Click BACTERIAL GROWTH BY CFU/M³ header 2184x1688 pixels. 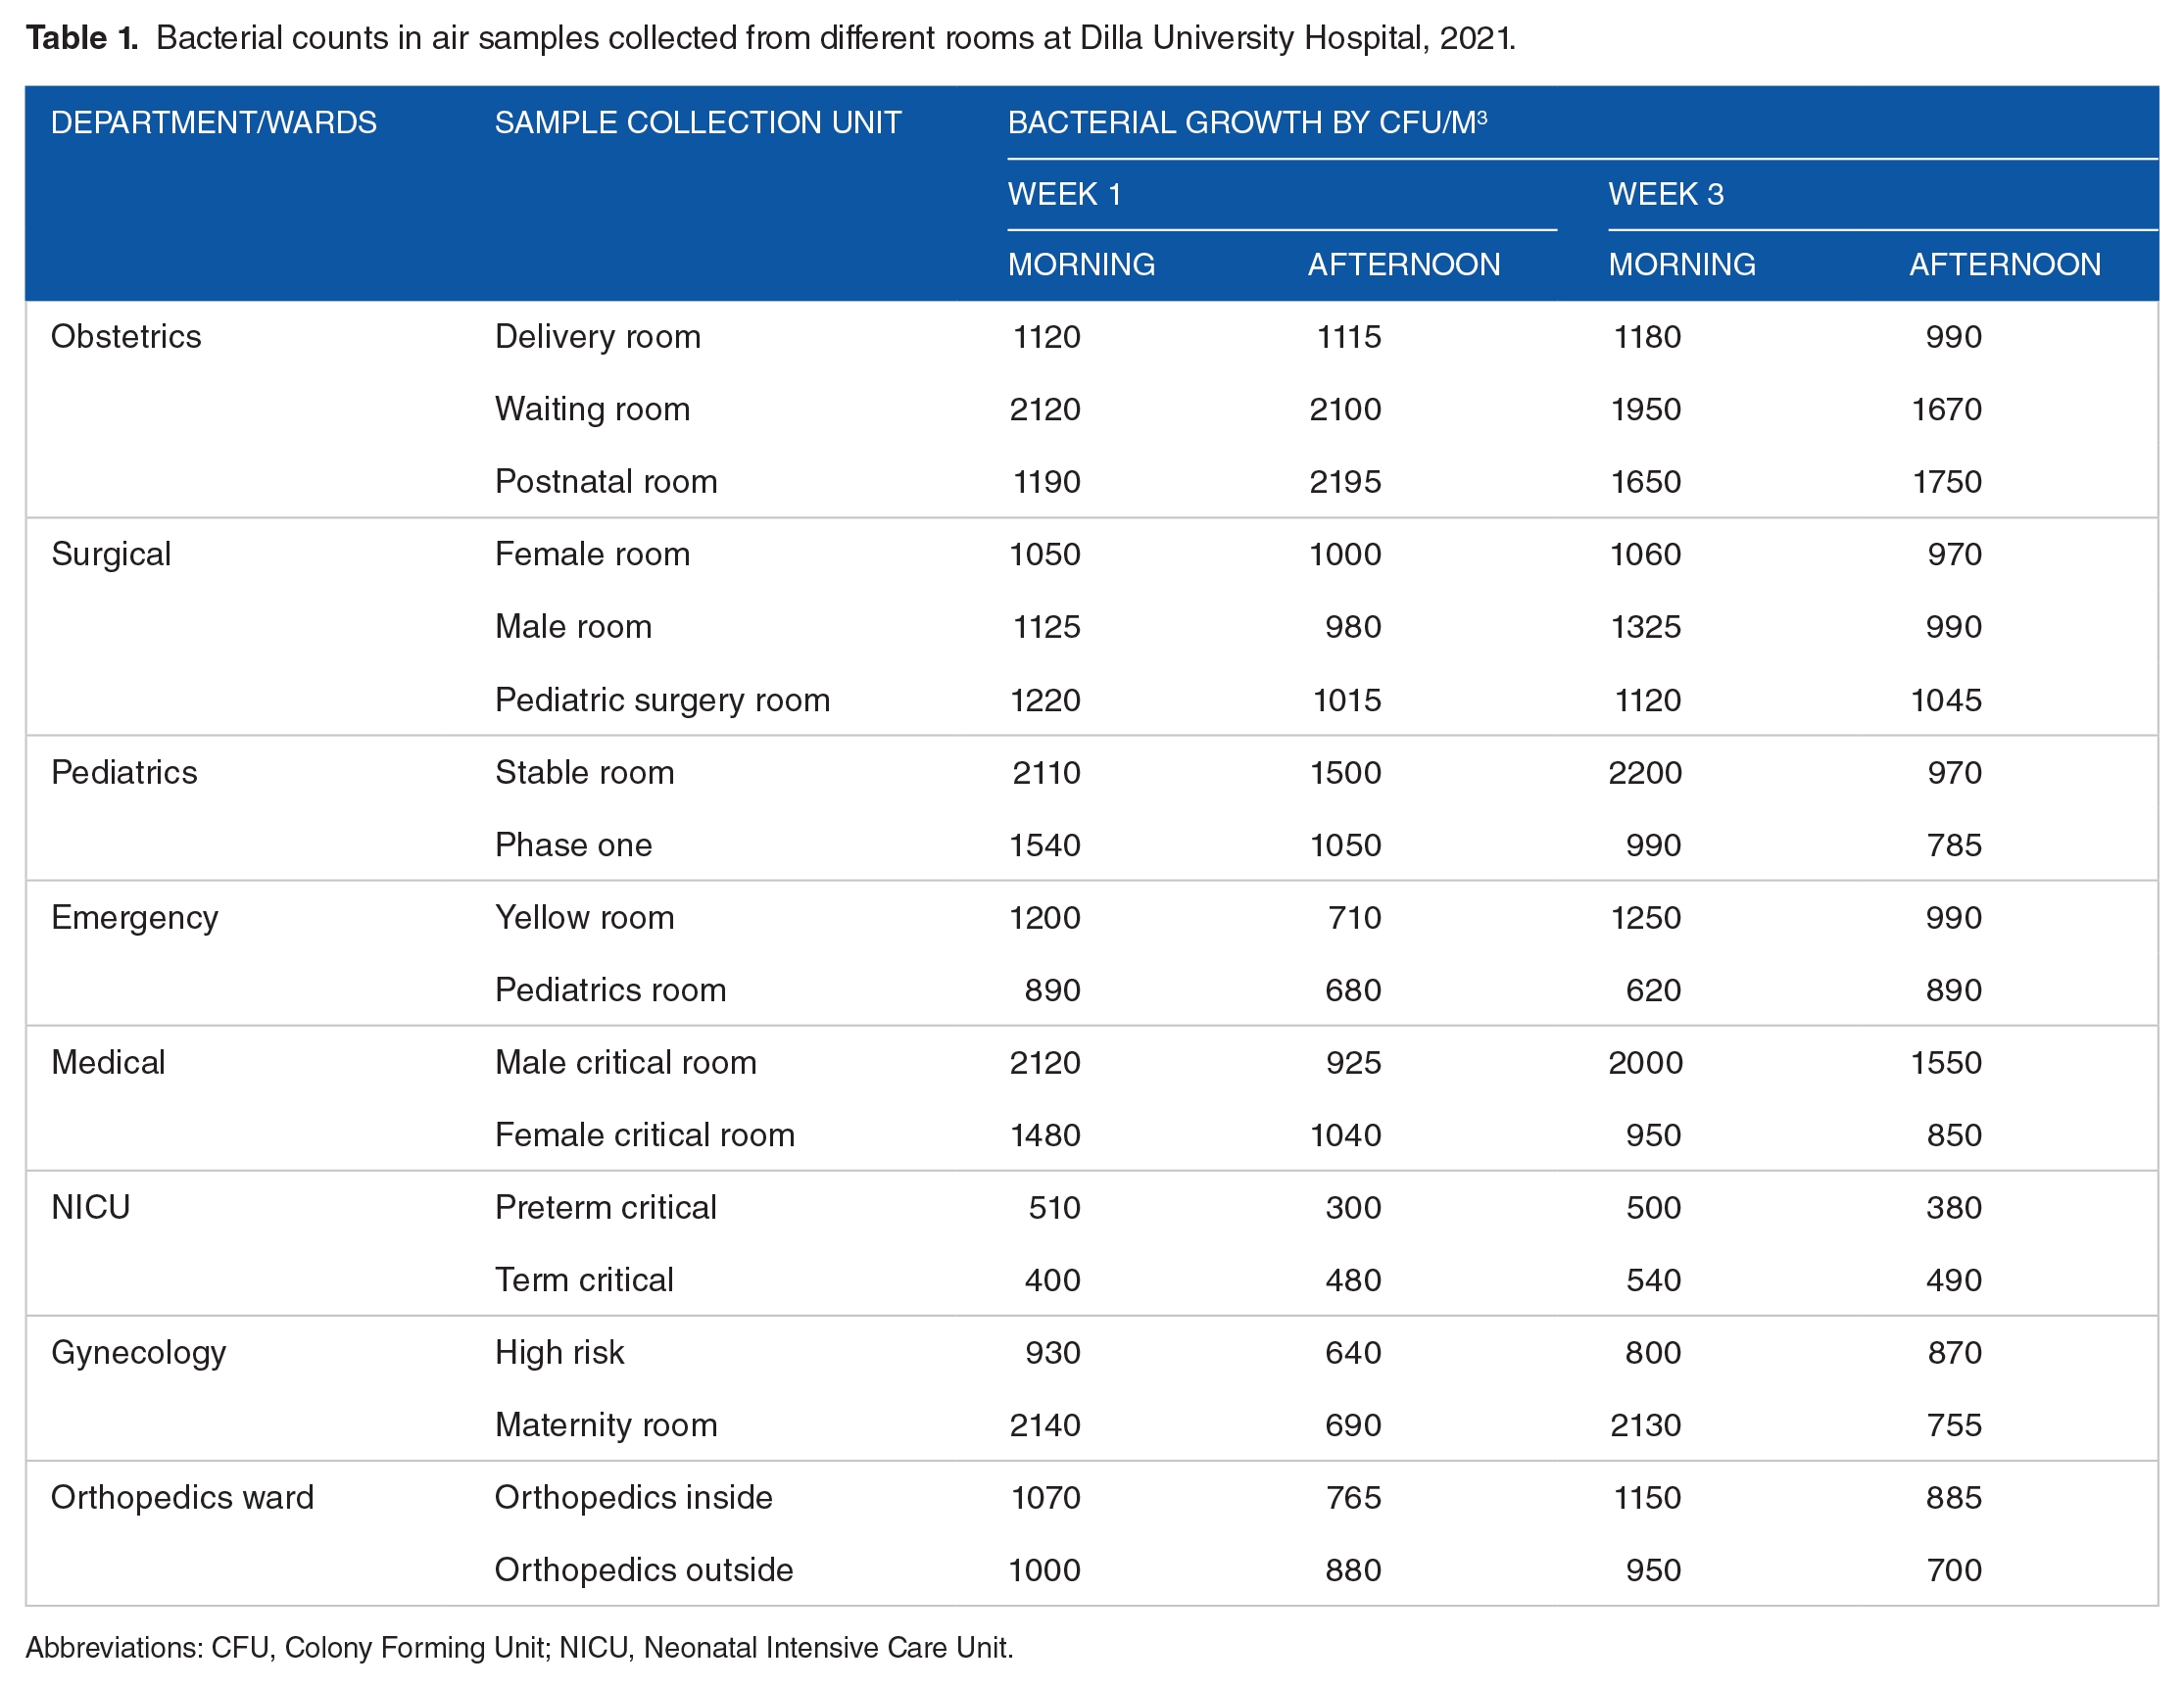[1247, 122]
